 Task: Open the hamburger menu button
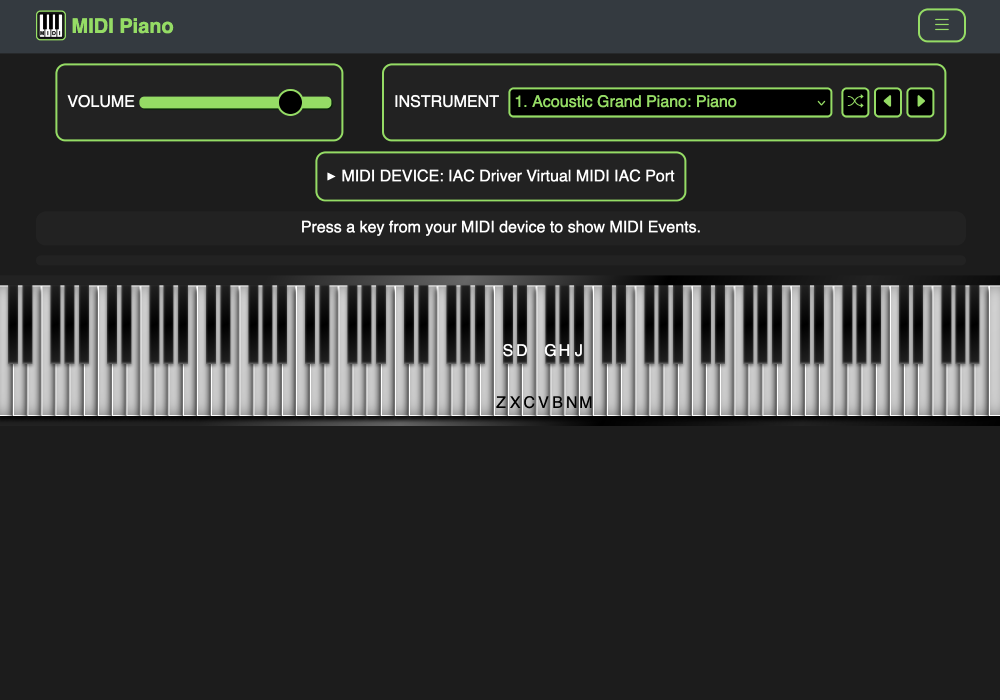point(941,26)
